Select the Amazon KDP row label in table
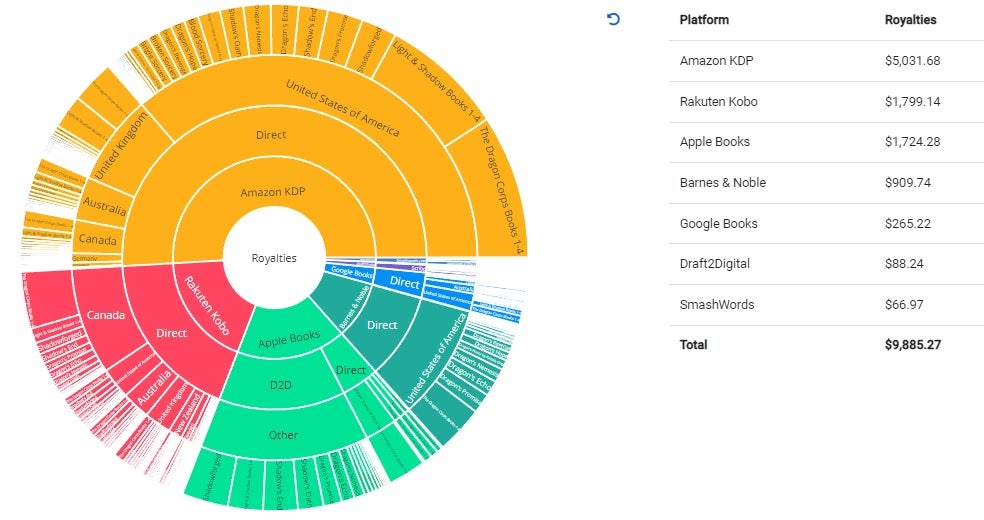This screenshot has width=984, height=520. click(x=717, y=61)
